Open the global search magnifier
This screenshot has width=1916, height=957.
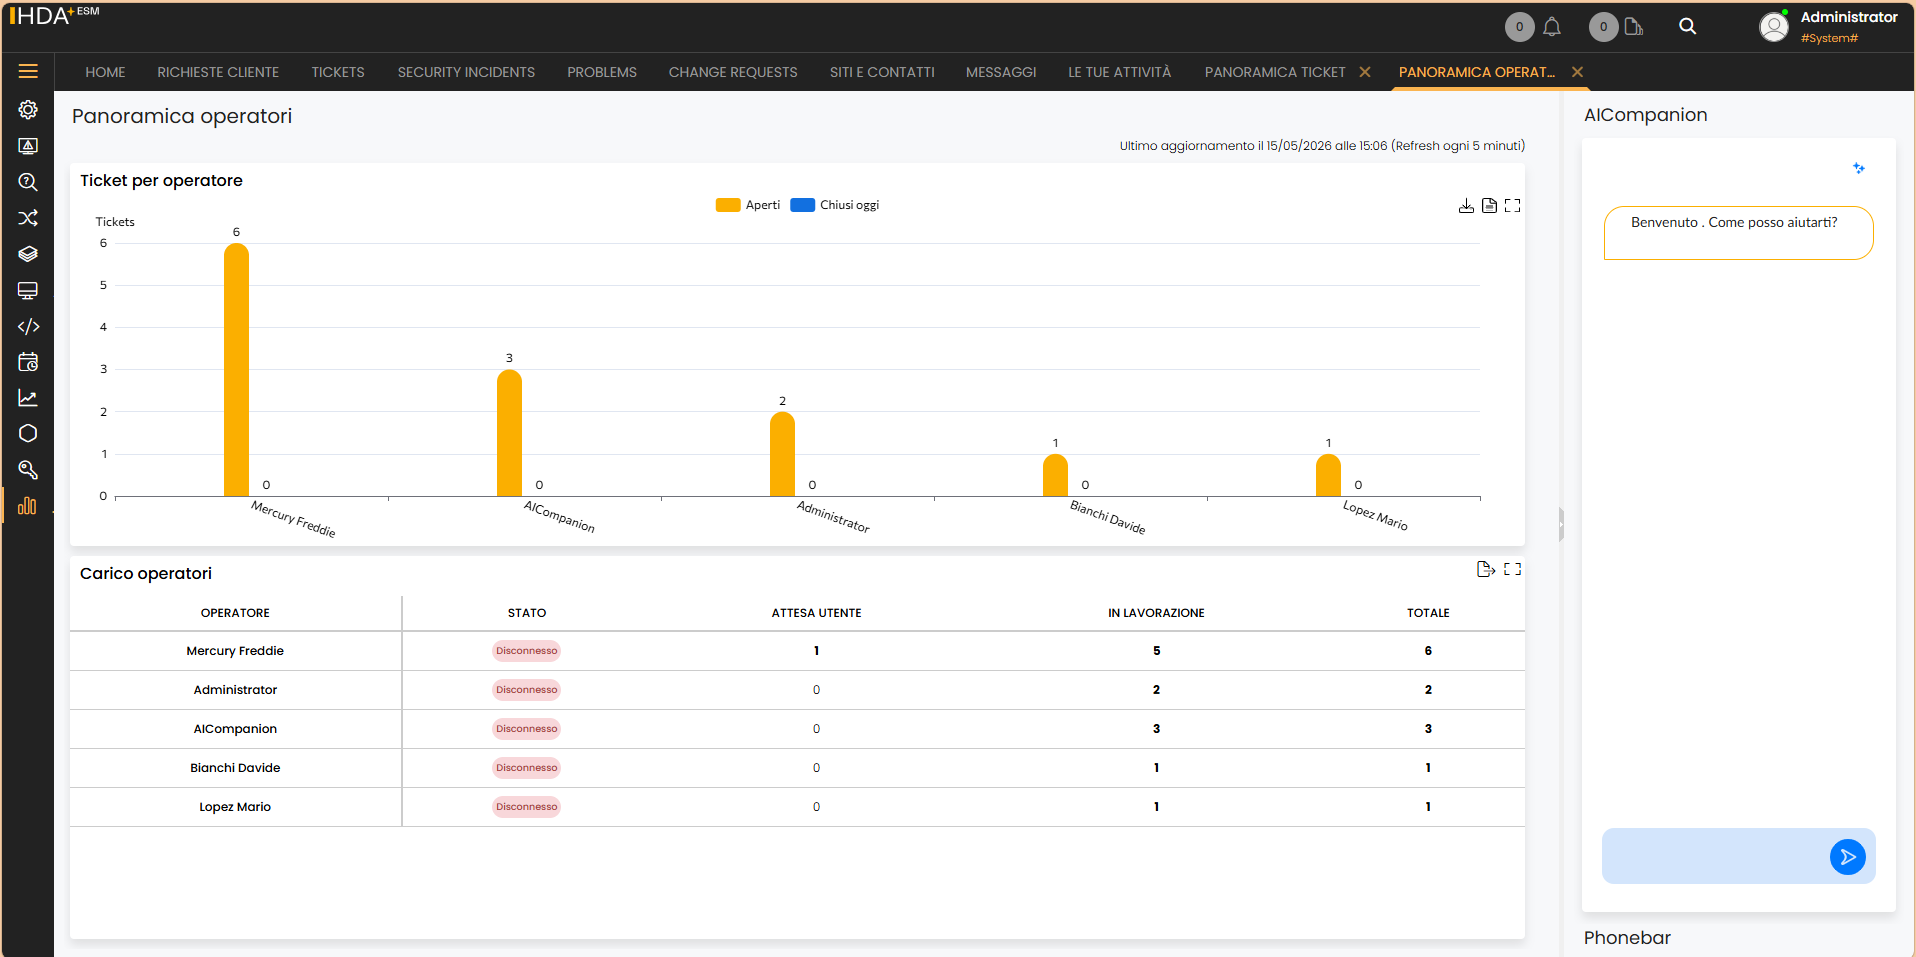coord(1688,27)
